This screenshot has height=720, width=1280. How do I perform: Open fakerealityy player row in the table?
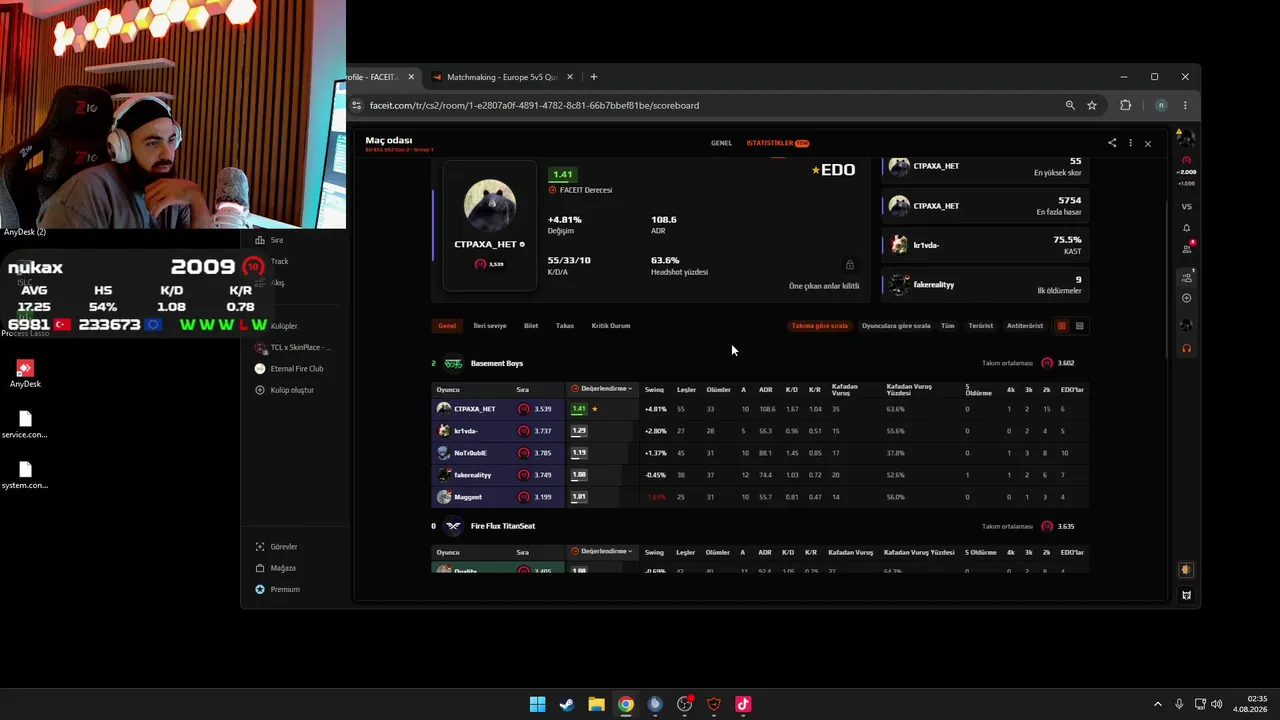coord(760,475)
